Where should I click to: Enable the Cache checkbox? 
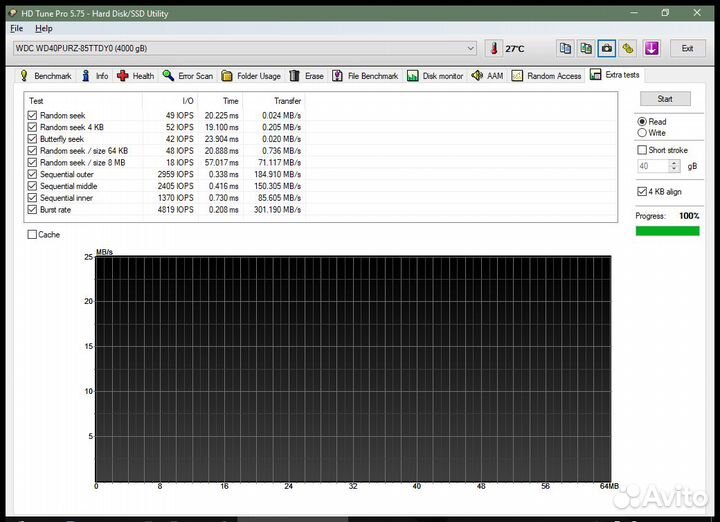(x=33, y=235)
